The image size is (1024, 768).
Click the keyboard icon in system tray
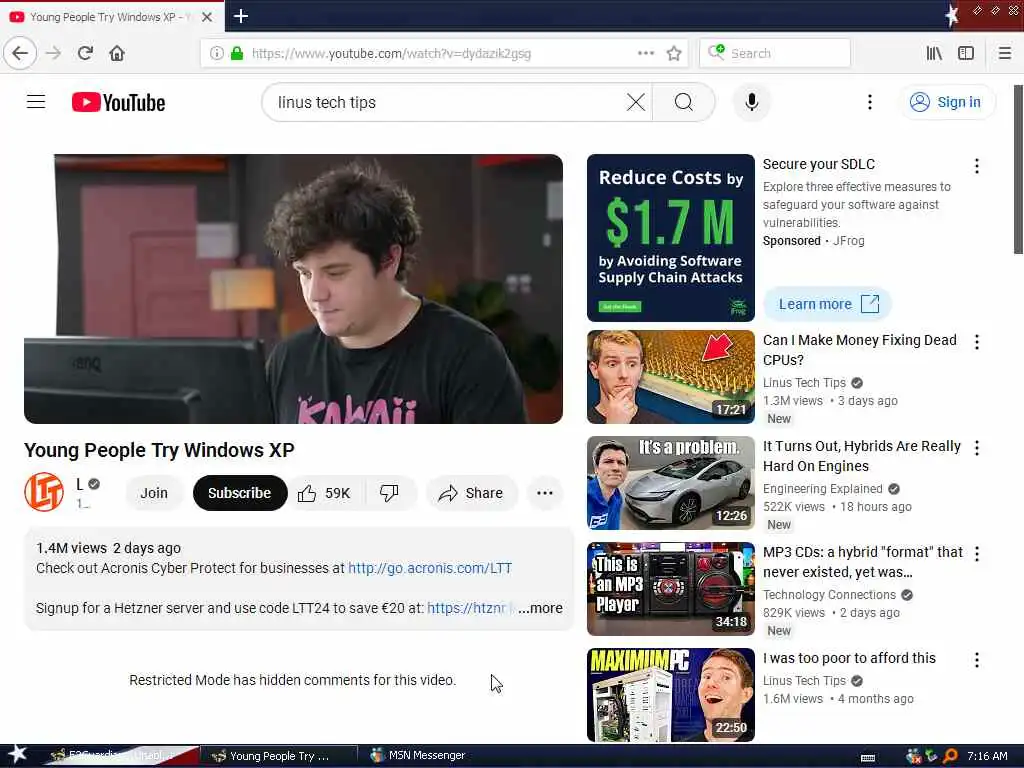coord(868,758)
